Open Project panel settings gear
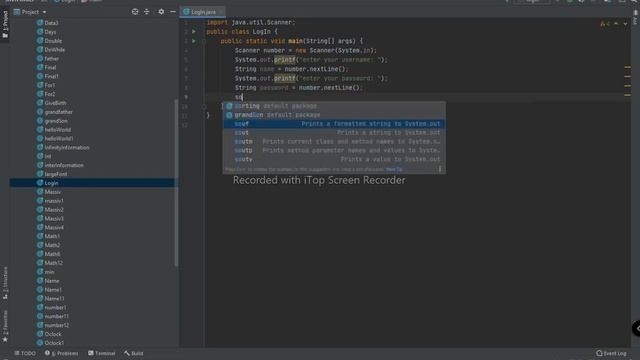640x360 pixels. pyautogui.click(x=161, y=12)
